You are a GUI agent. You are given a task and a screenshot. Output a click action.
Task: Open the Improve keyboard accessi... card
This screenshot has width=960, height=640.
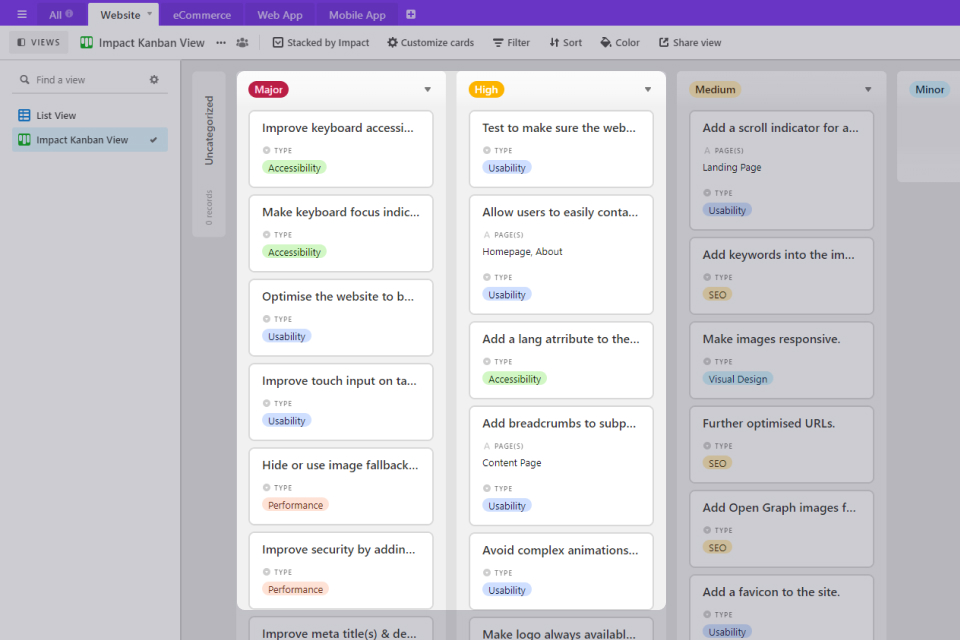(340, 149)
